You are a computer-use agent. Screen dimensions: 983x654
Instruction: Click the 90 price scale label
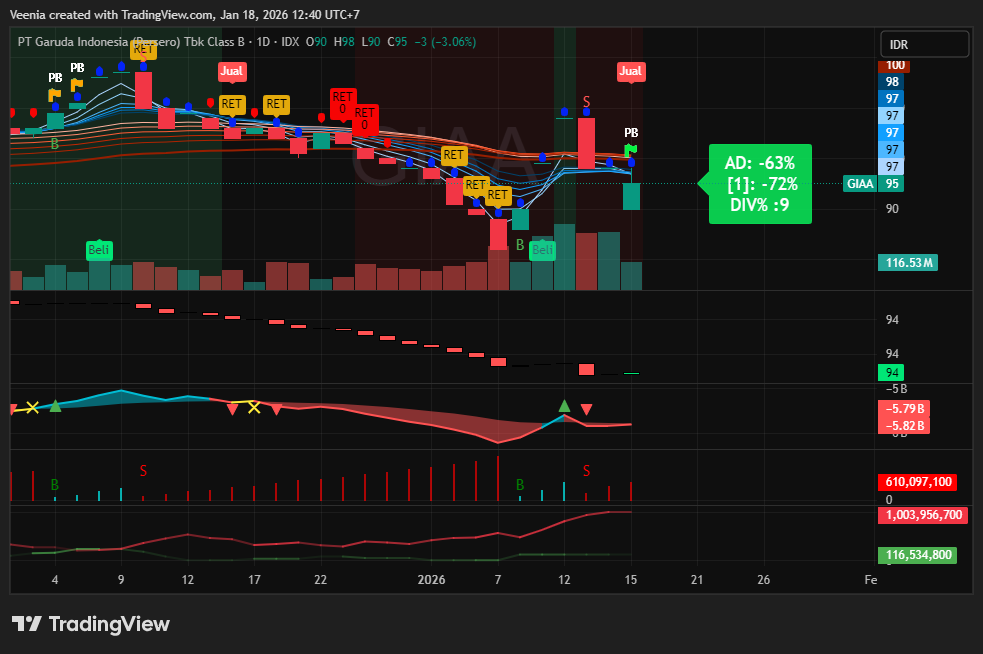tap(892, 209)
